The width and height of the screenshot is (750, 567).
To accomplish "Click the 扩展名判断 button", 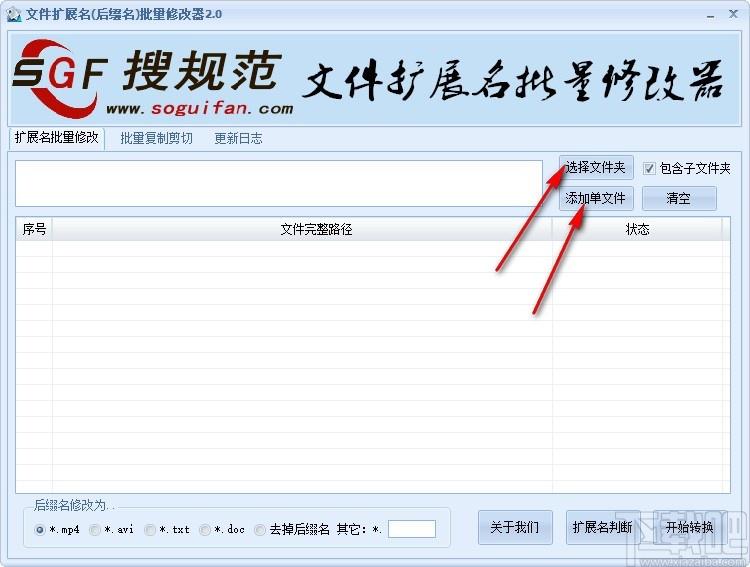I will [x=603, y=527].
